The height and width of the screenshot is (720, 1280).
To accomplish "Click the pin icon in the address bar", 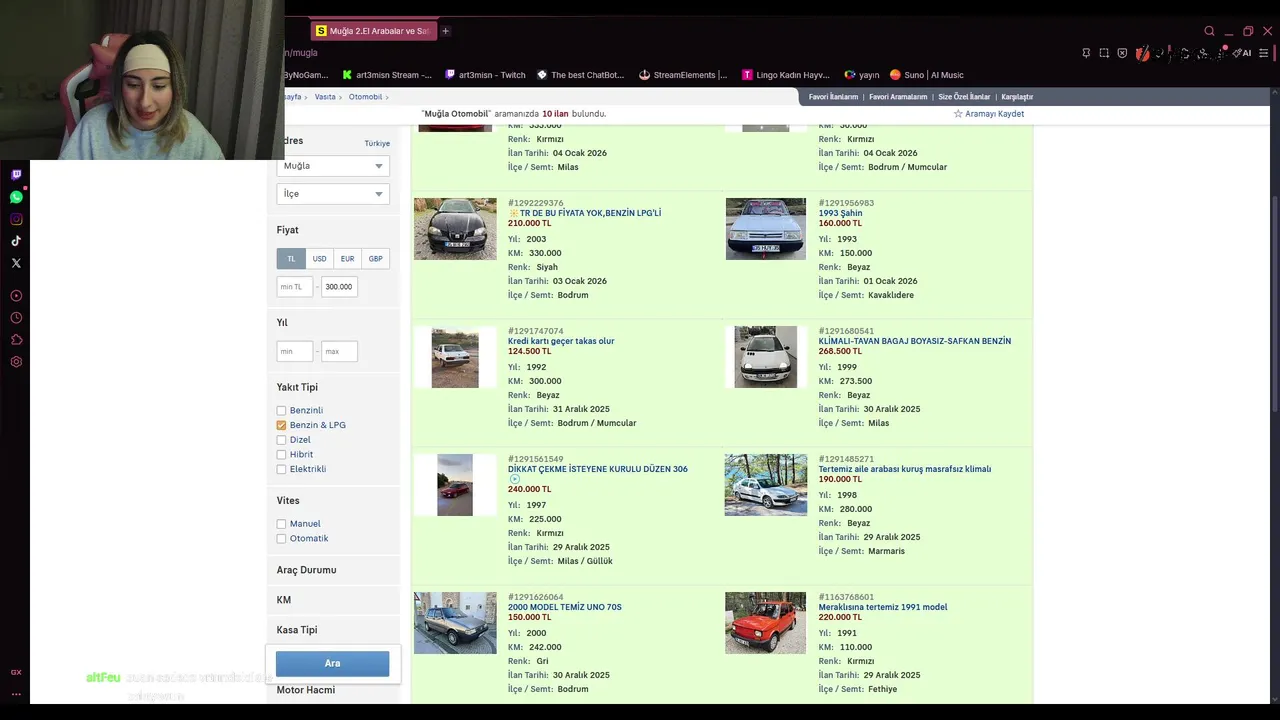I will point(1086,53).
